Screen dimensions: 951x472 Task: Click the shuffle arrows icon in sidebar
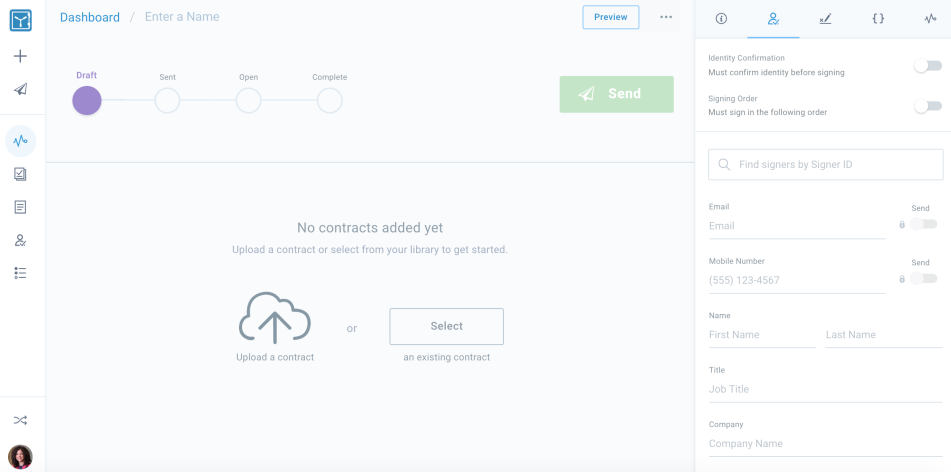tap(21, 420)
